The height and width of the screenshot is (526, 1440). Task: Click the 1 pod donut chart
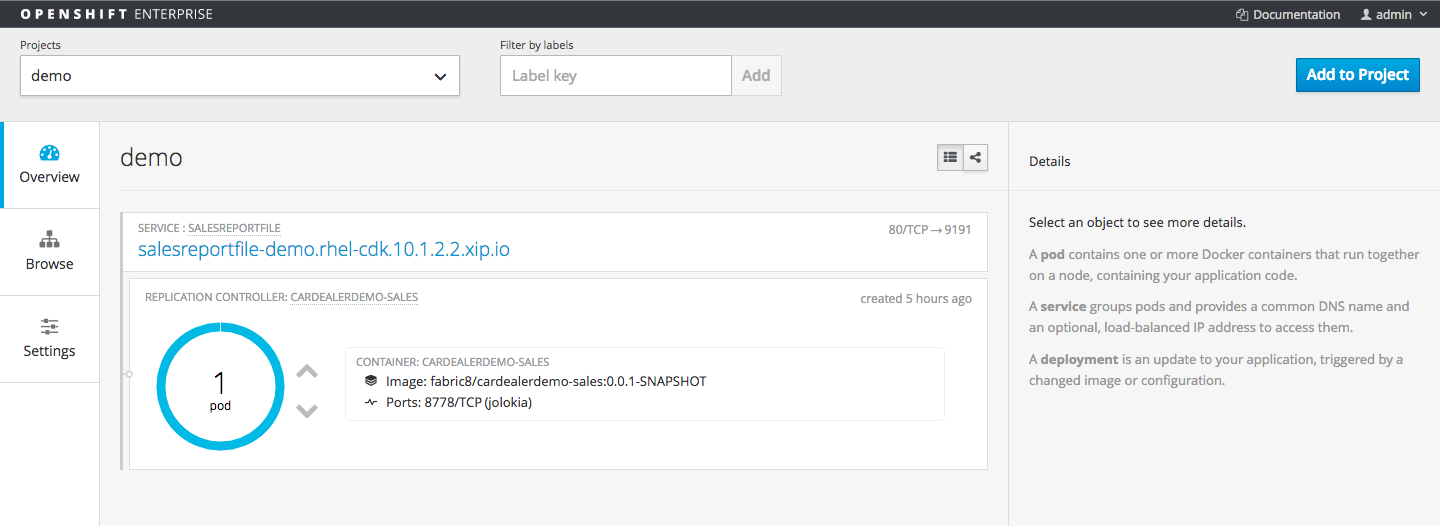coord(220,385)
